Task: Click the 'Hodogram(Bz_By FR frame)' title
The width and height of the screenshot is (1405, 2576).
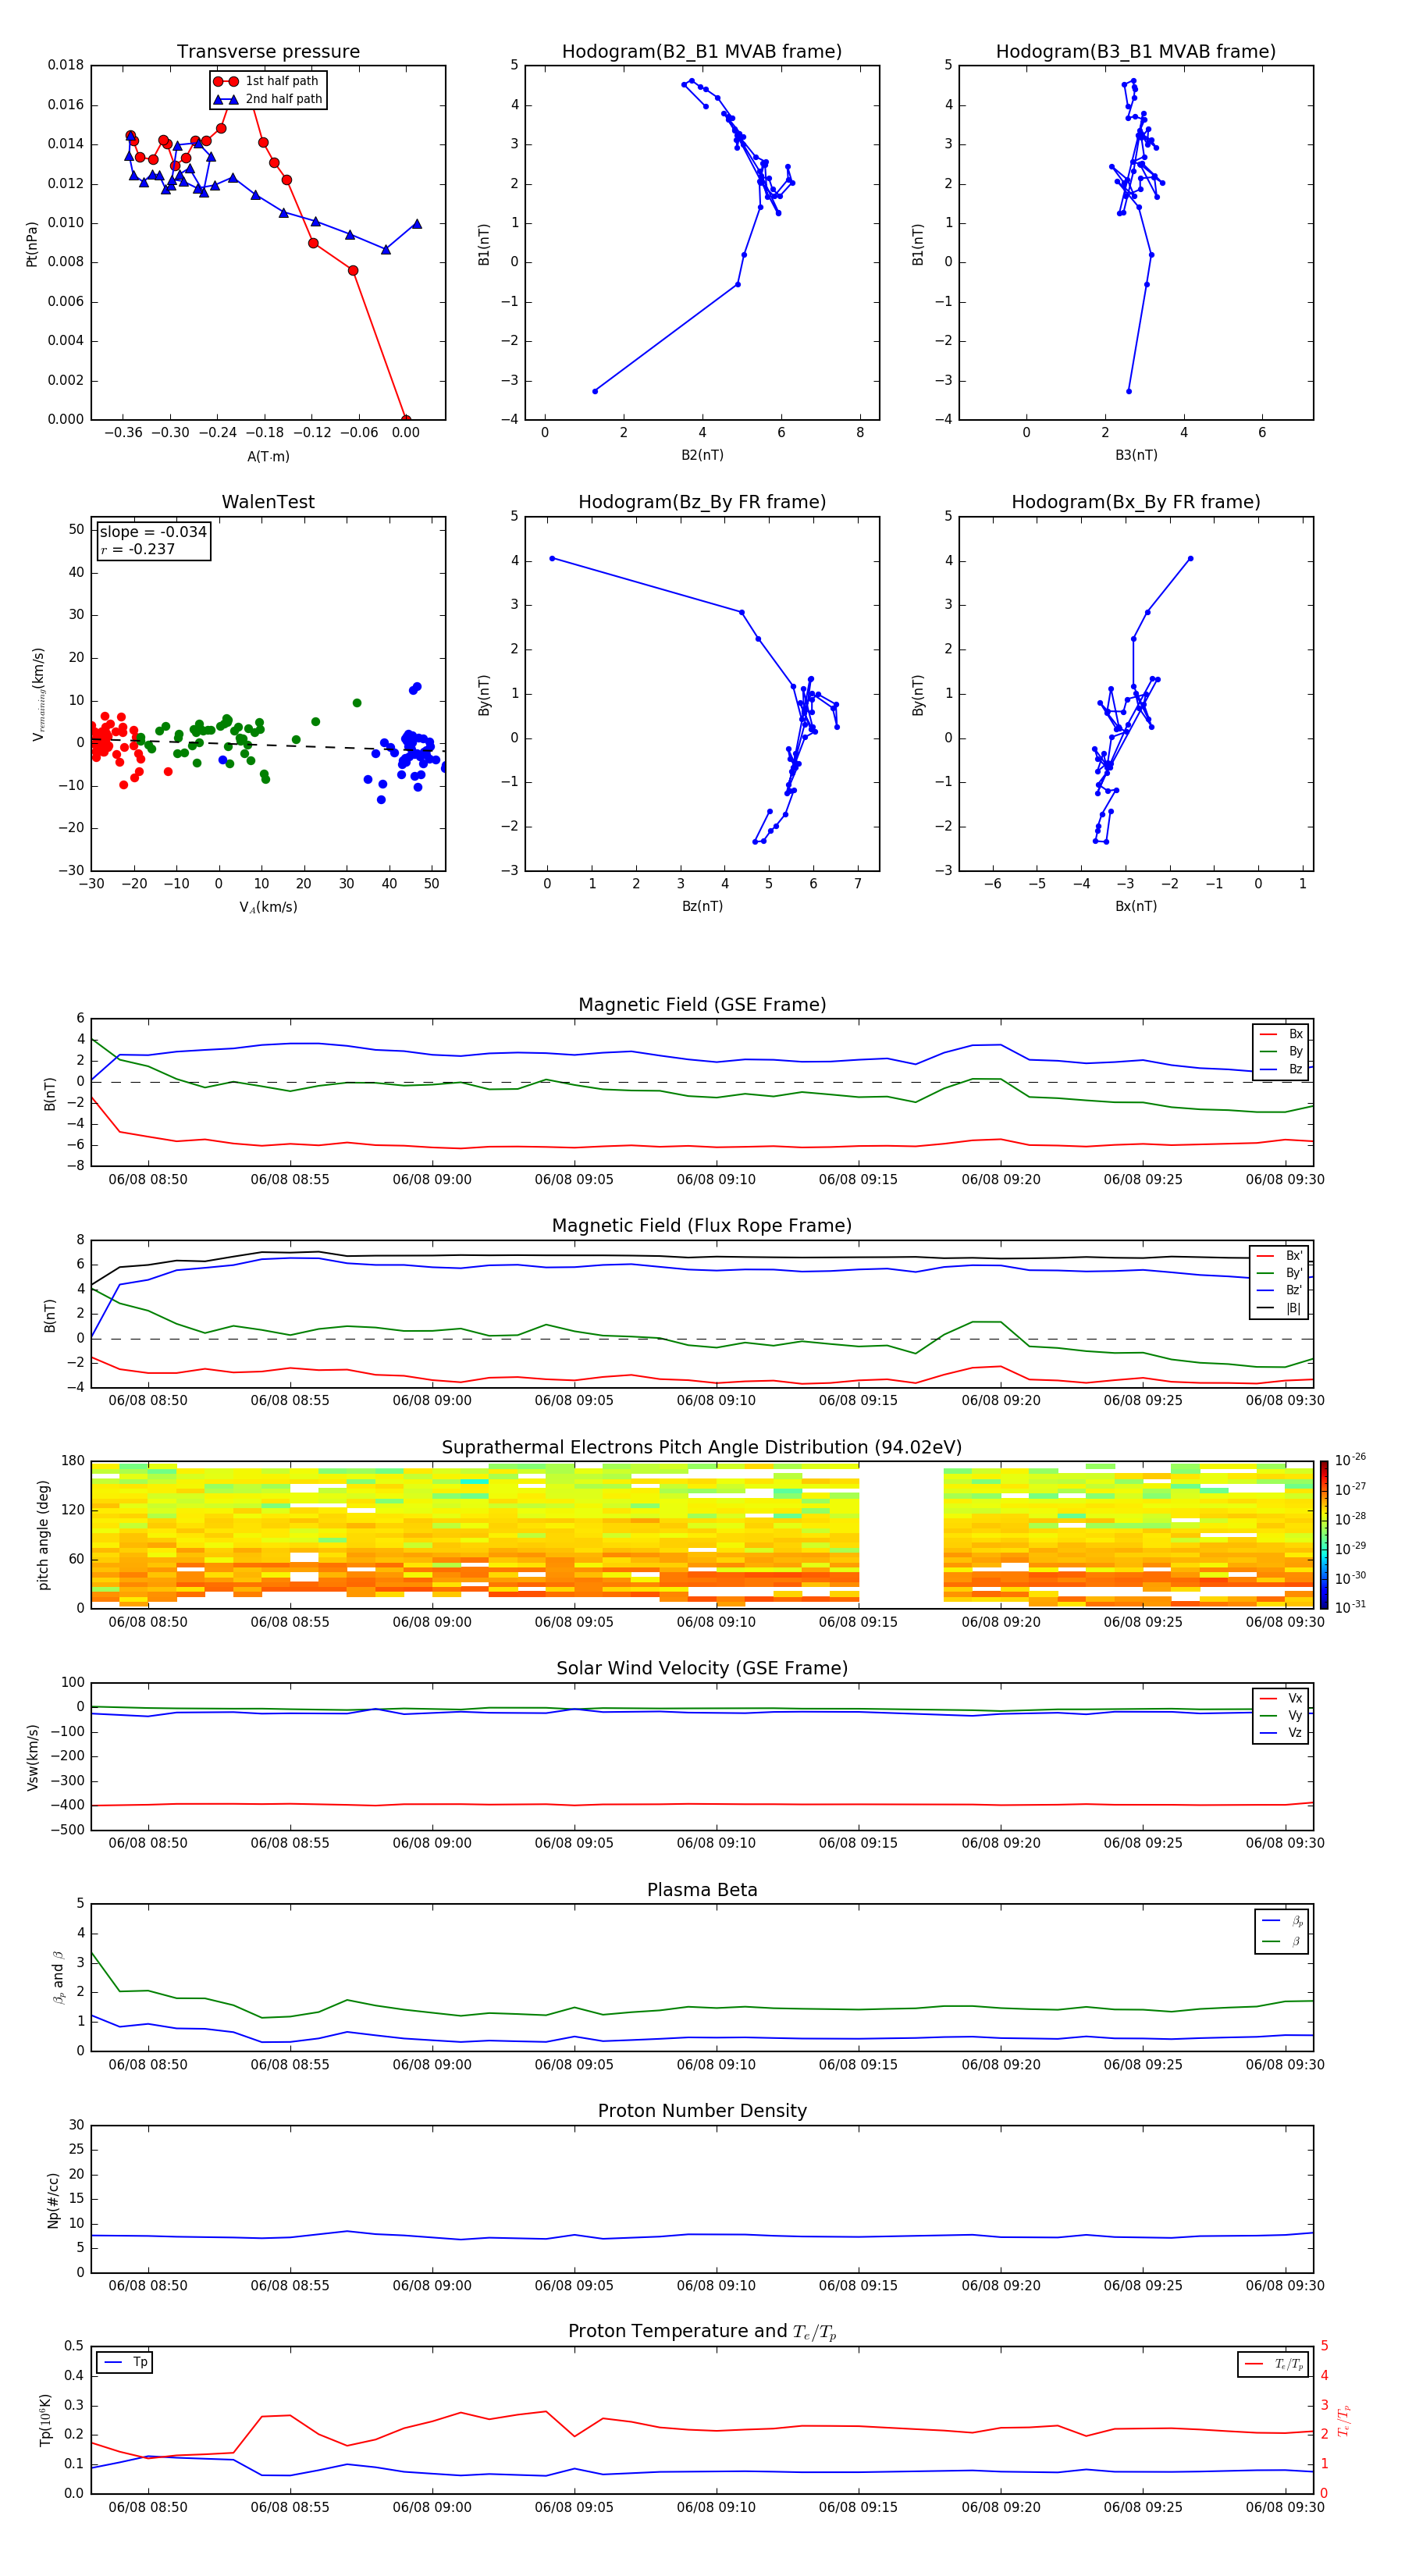Action: click(702, 502)
